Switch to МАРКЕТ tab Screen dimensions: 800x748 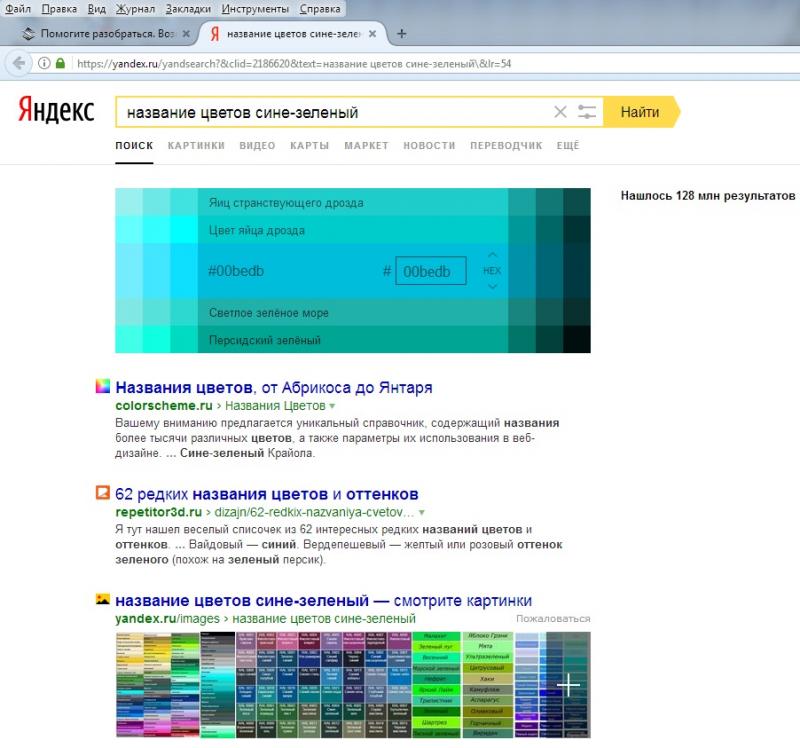[x=366, y=146]
